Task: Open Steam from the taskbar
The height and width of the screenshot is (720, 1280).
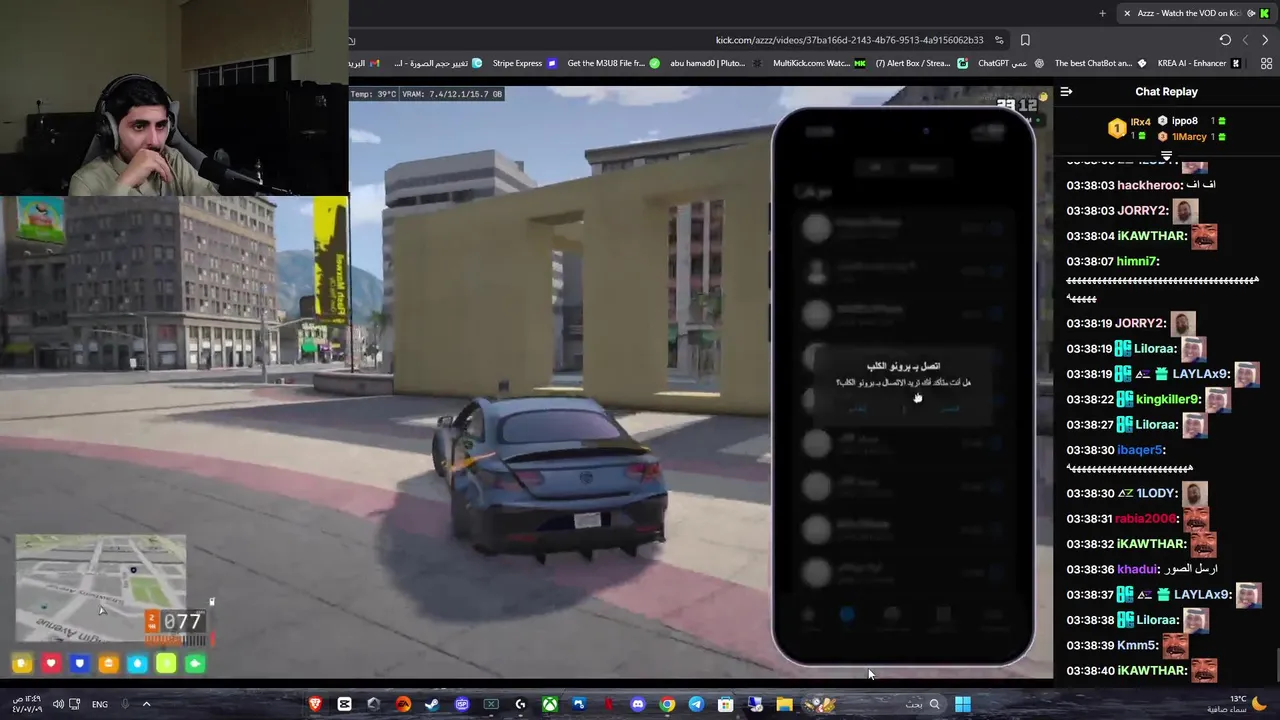Action: (432, 704)
